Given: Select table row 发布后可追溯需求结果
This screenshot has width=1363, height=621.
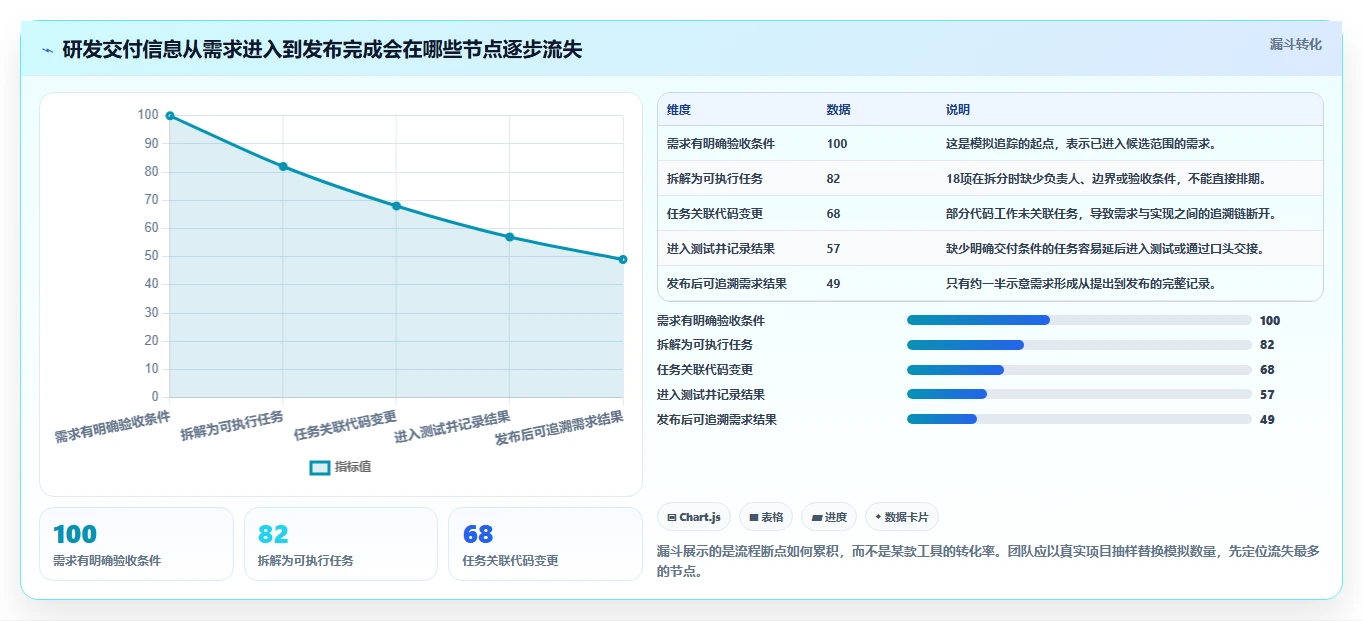Looking at the screenshot, I should tap(990, 283).
